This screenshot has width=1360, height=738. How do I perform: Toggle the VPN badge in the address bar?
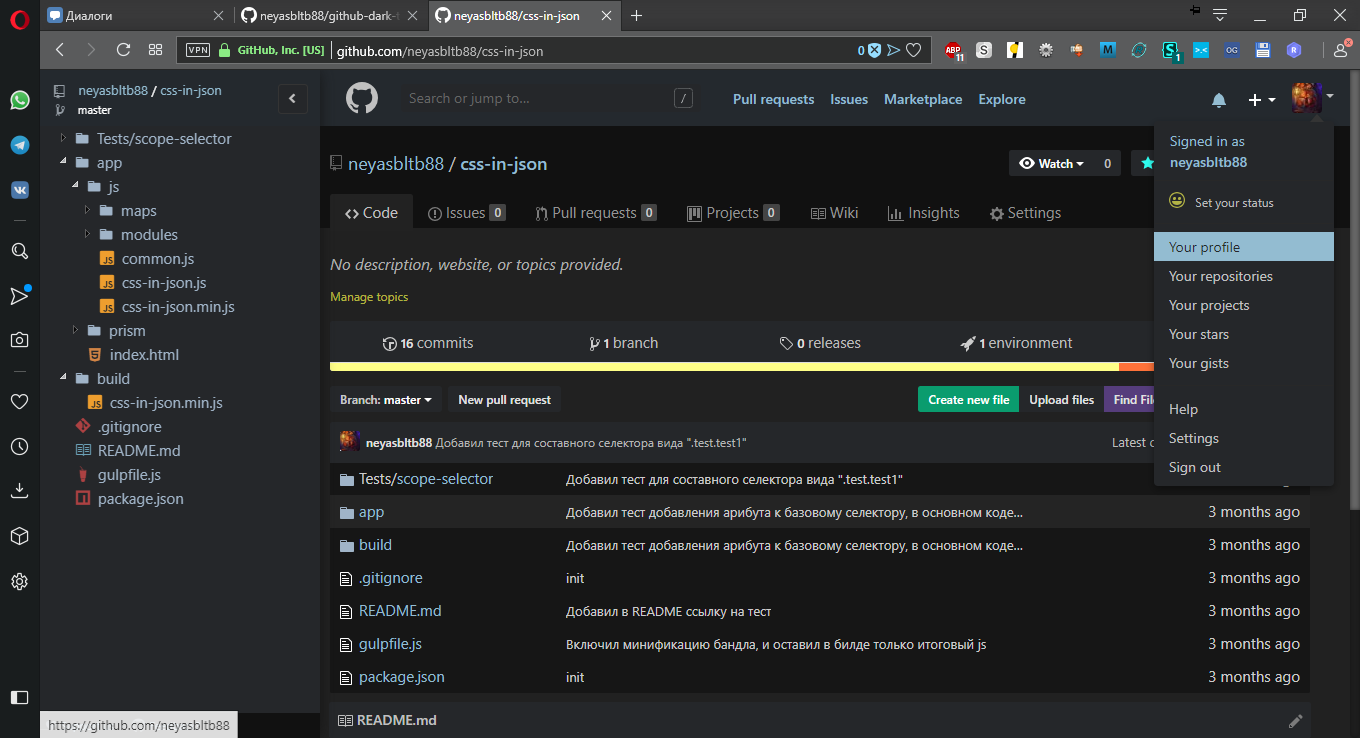point(198,50)
